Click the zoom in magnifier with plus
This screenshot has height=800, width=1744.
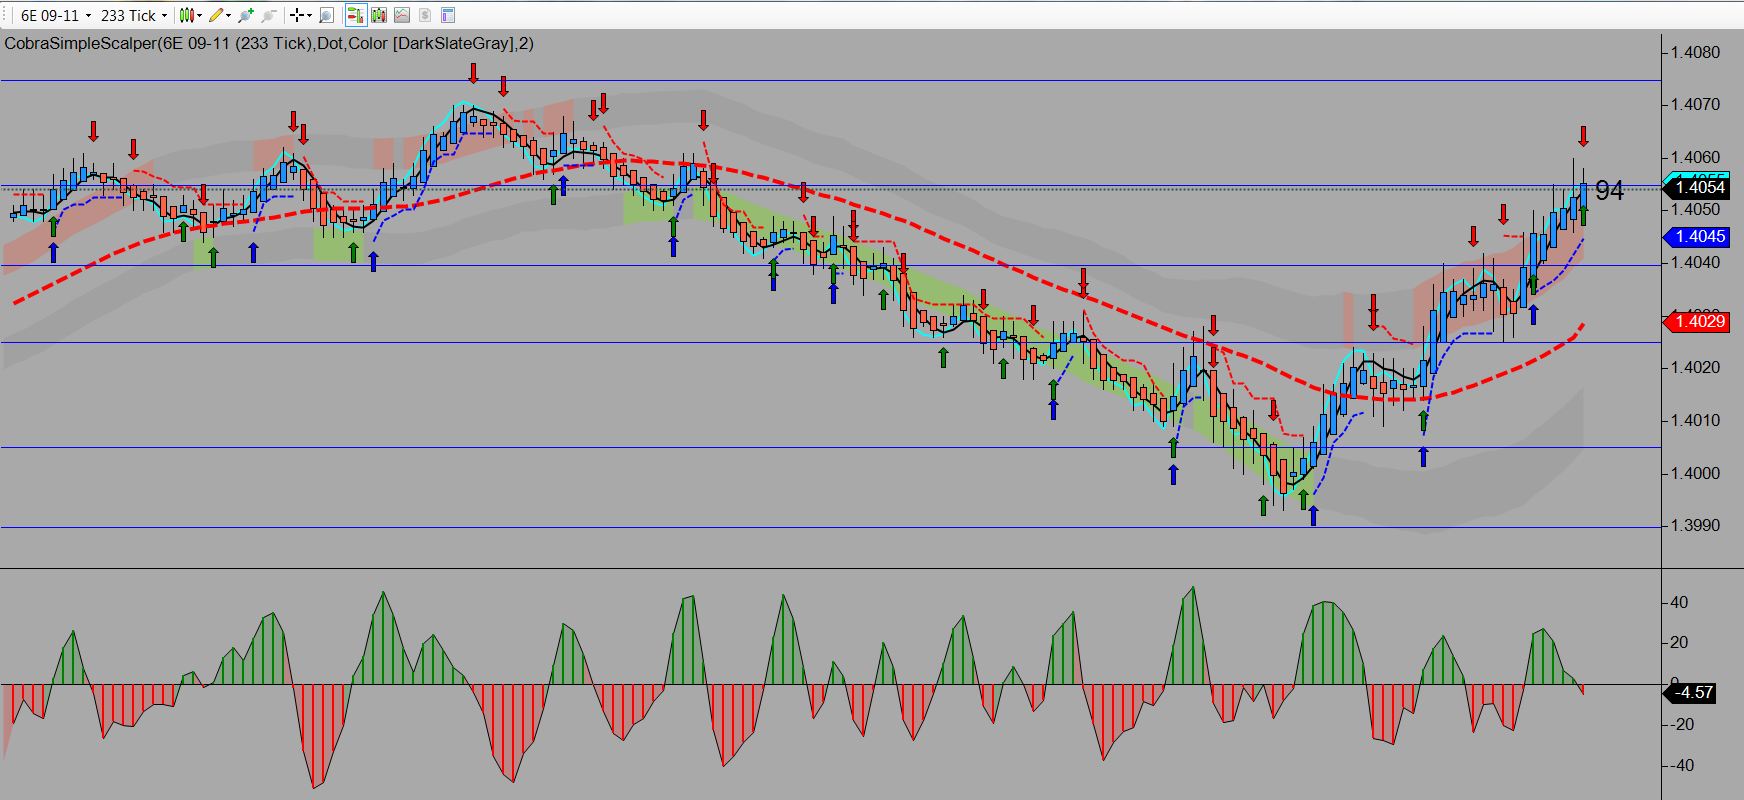point(246,15)
